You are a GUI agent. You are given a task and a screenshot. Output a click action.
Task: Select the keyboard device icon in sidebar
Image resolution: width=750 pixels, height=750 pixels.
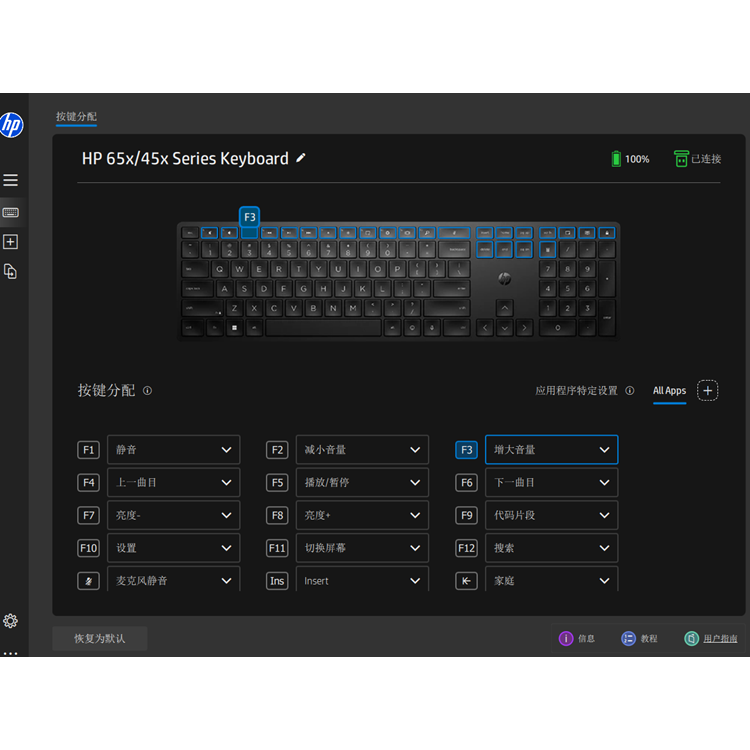coord(11,212)
